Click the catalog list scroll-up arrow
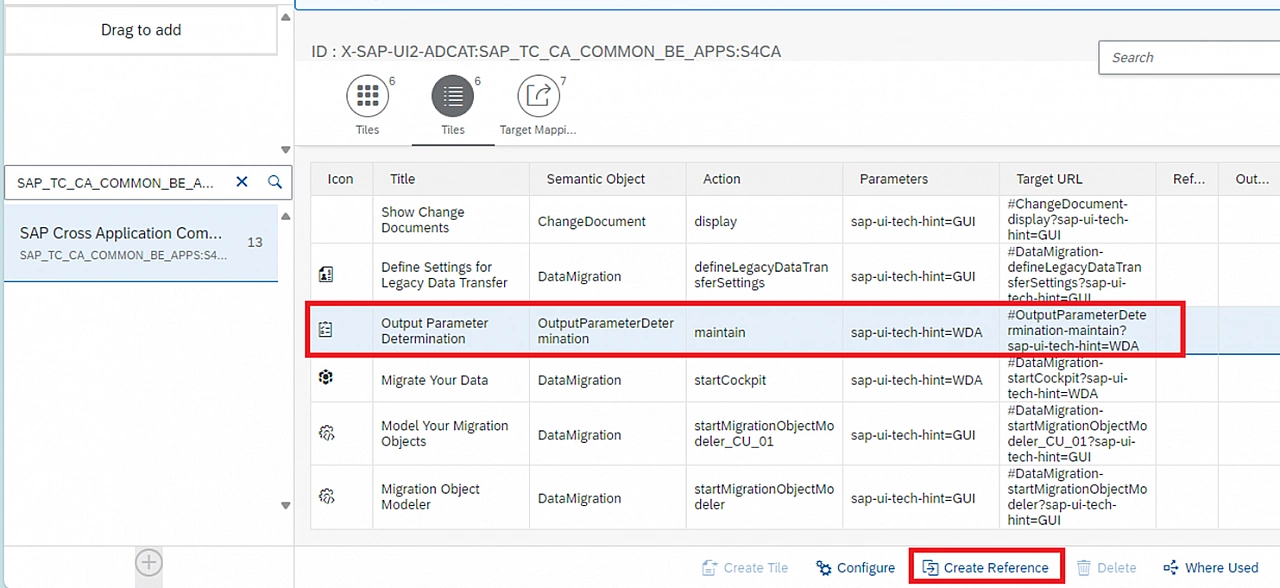 click(x=286, y=216)
